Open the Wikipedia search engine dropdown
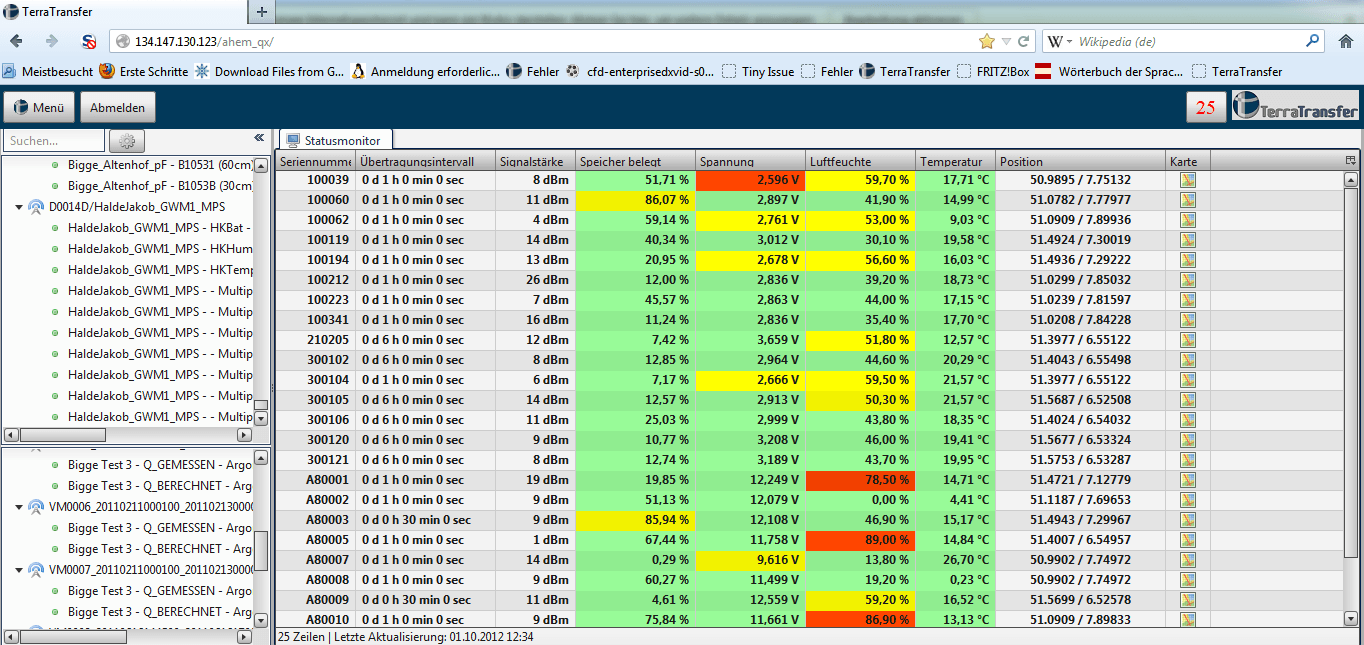1364x645 pixels. [1060, 41]
